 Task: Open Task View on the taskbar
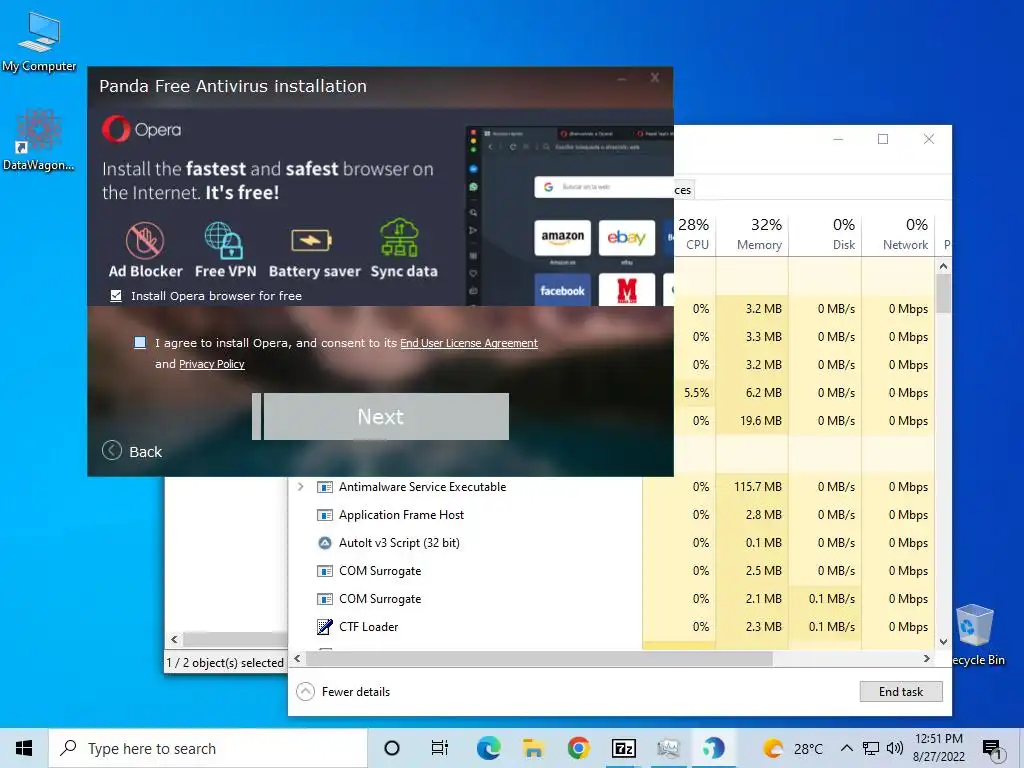(x=440, y=748)
